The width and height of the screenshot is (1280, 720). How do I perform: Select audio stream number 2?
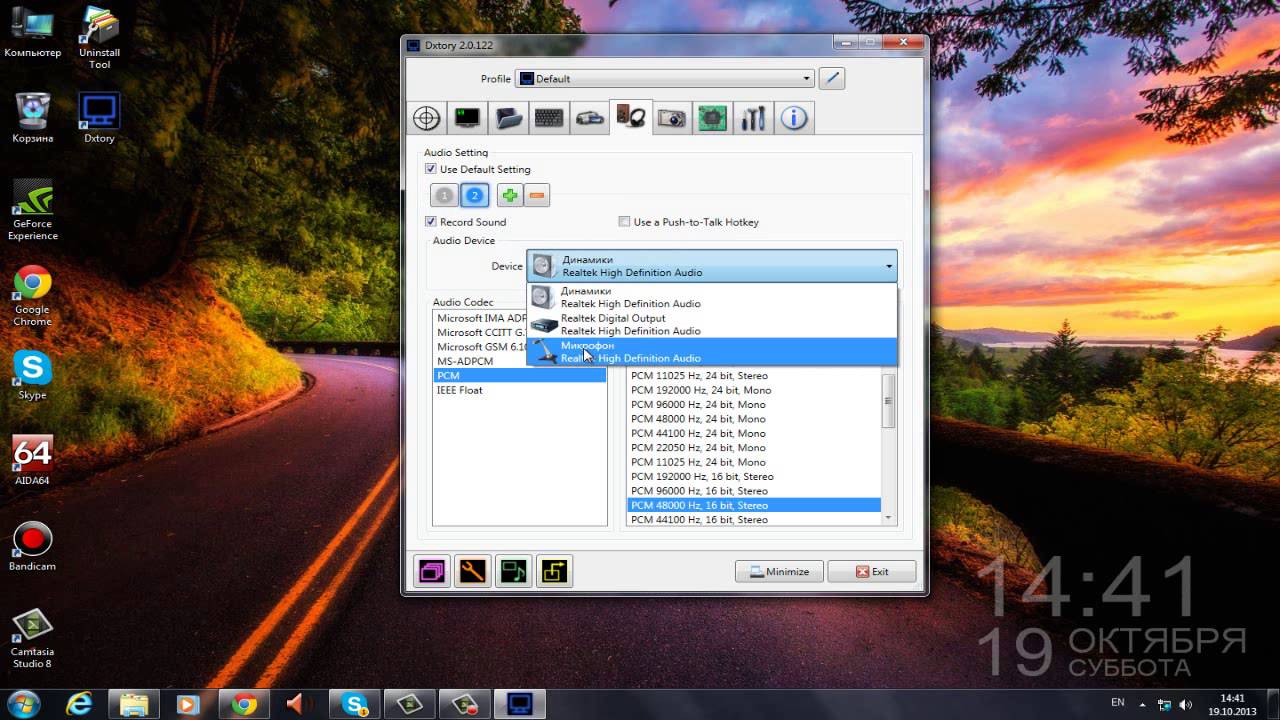click(475, 196)
